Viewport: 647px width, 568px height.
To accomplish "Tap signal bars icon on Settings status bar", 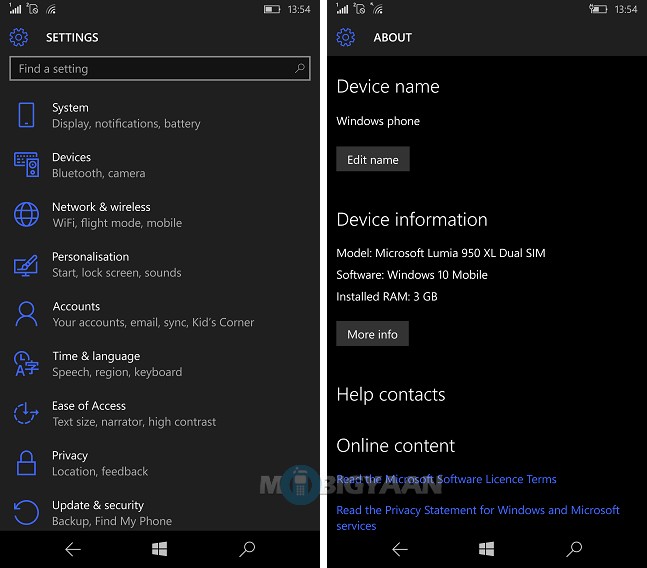I will [15, 9].
